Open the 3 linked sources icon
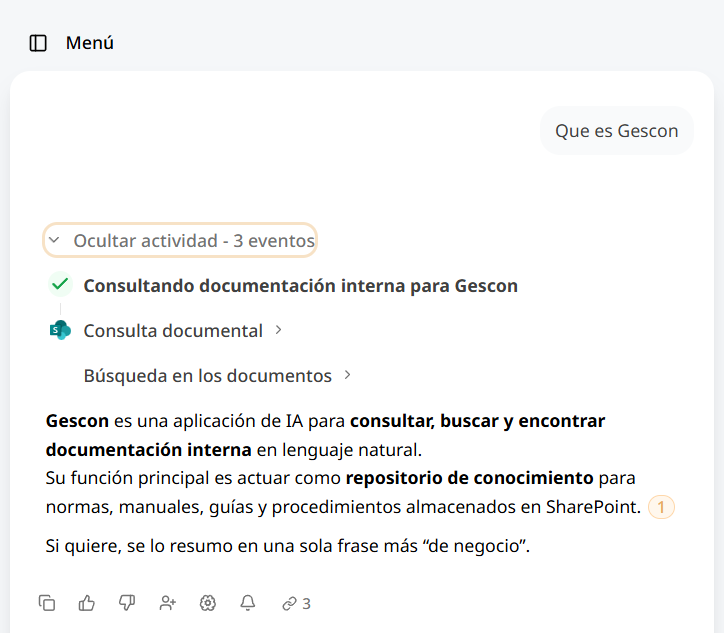This screenshot has height=633, width=724. 296,603
